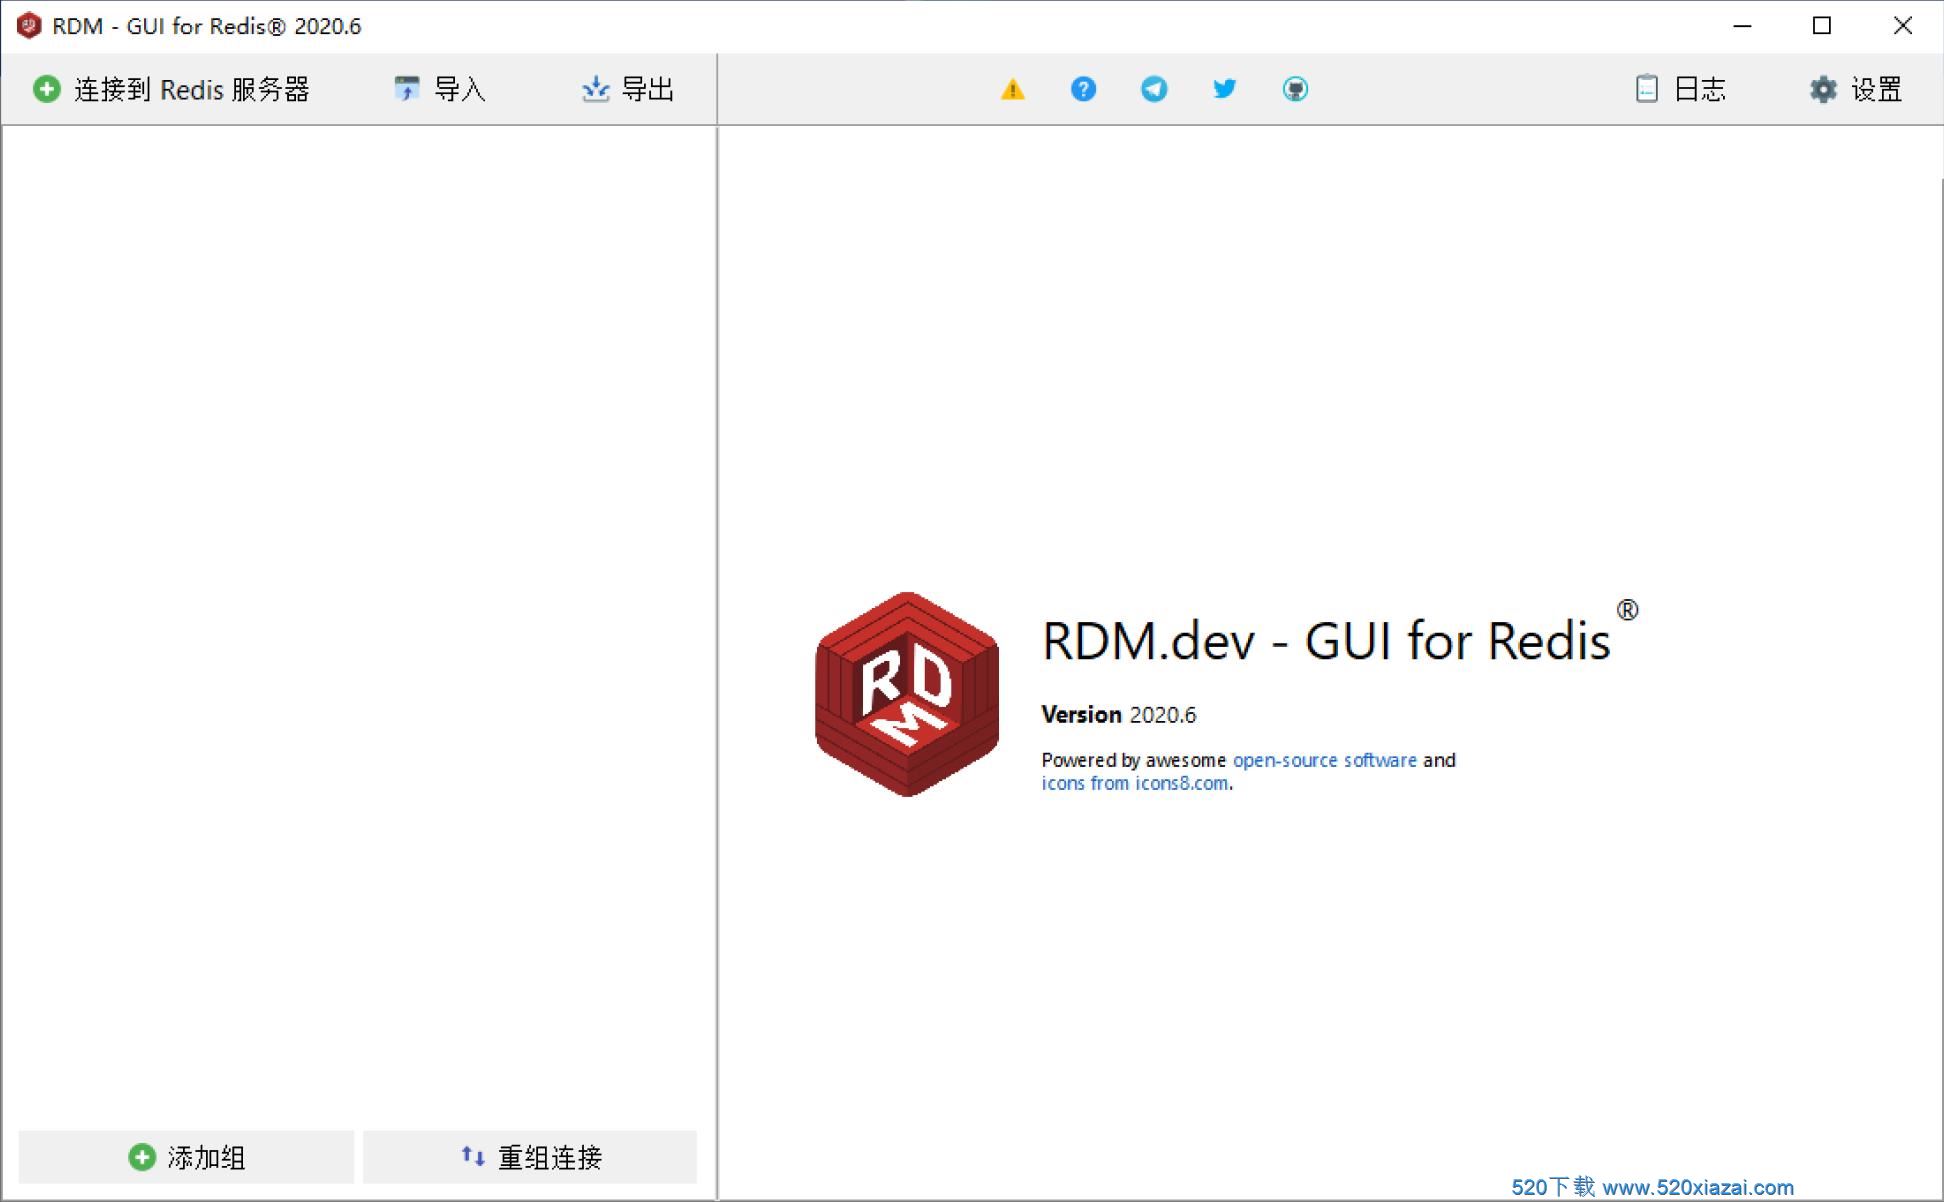1944x1202 pixels.
Task: Open the GitHub icon
Action: (1295, 89)
